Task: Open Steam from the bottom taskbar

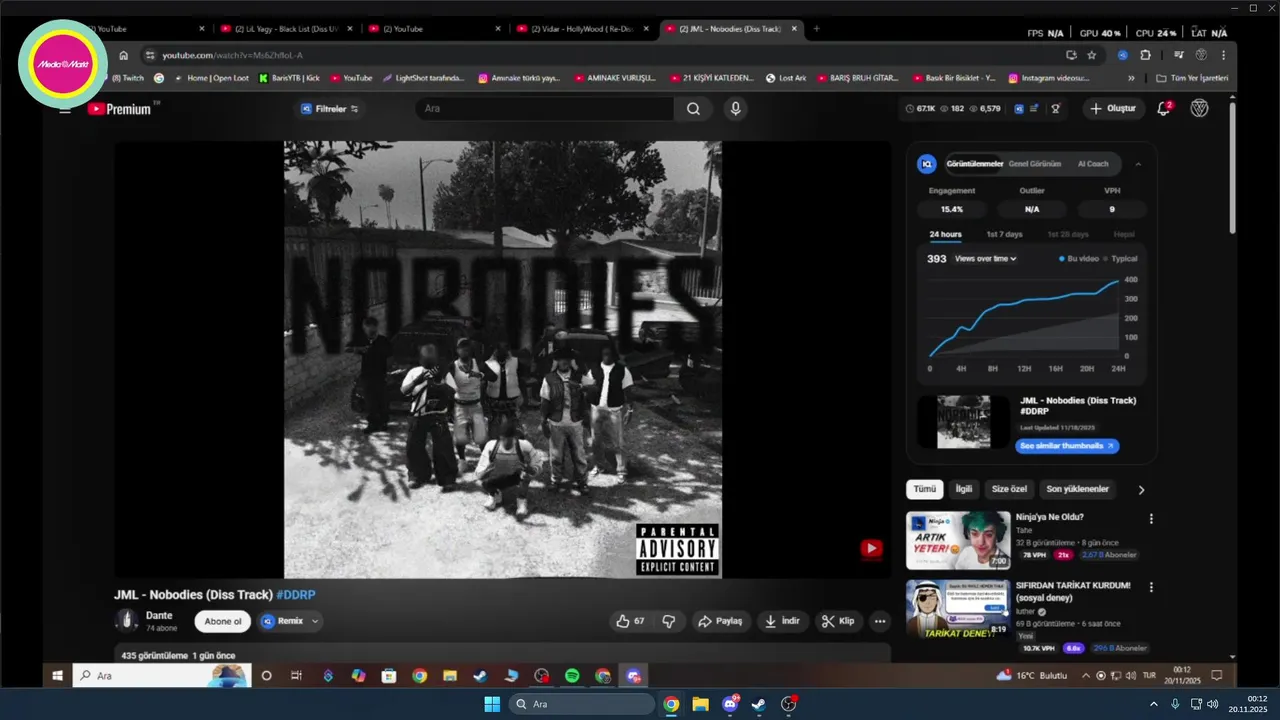Action: click(758, 704)
